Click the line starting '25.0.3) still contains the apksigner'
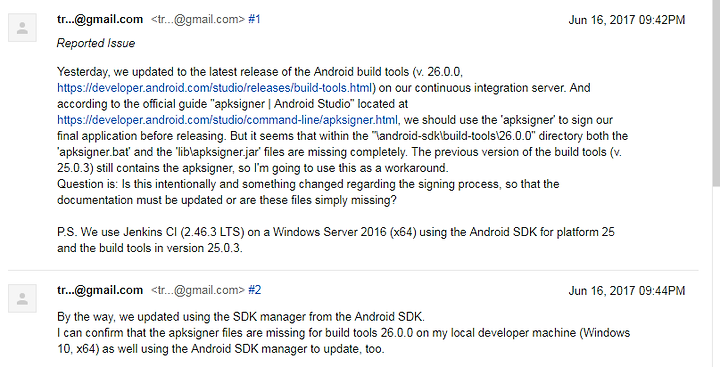The width and height of the screenshot is (720, 367). pos(253,168)
